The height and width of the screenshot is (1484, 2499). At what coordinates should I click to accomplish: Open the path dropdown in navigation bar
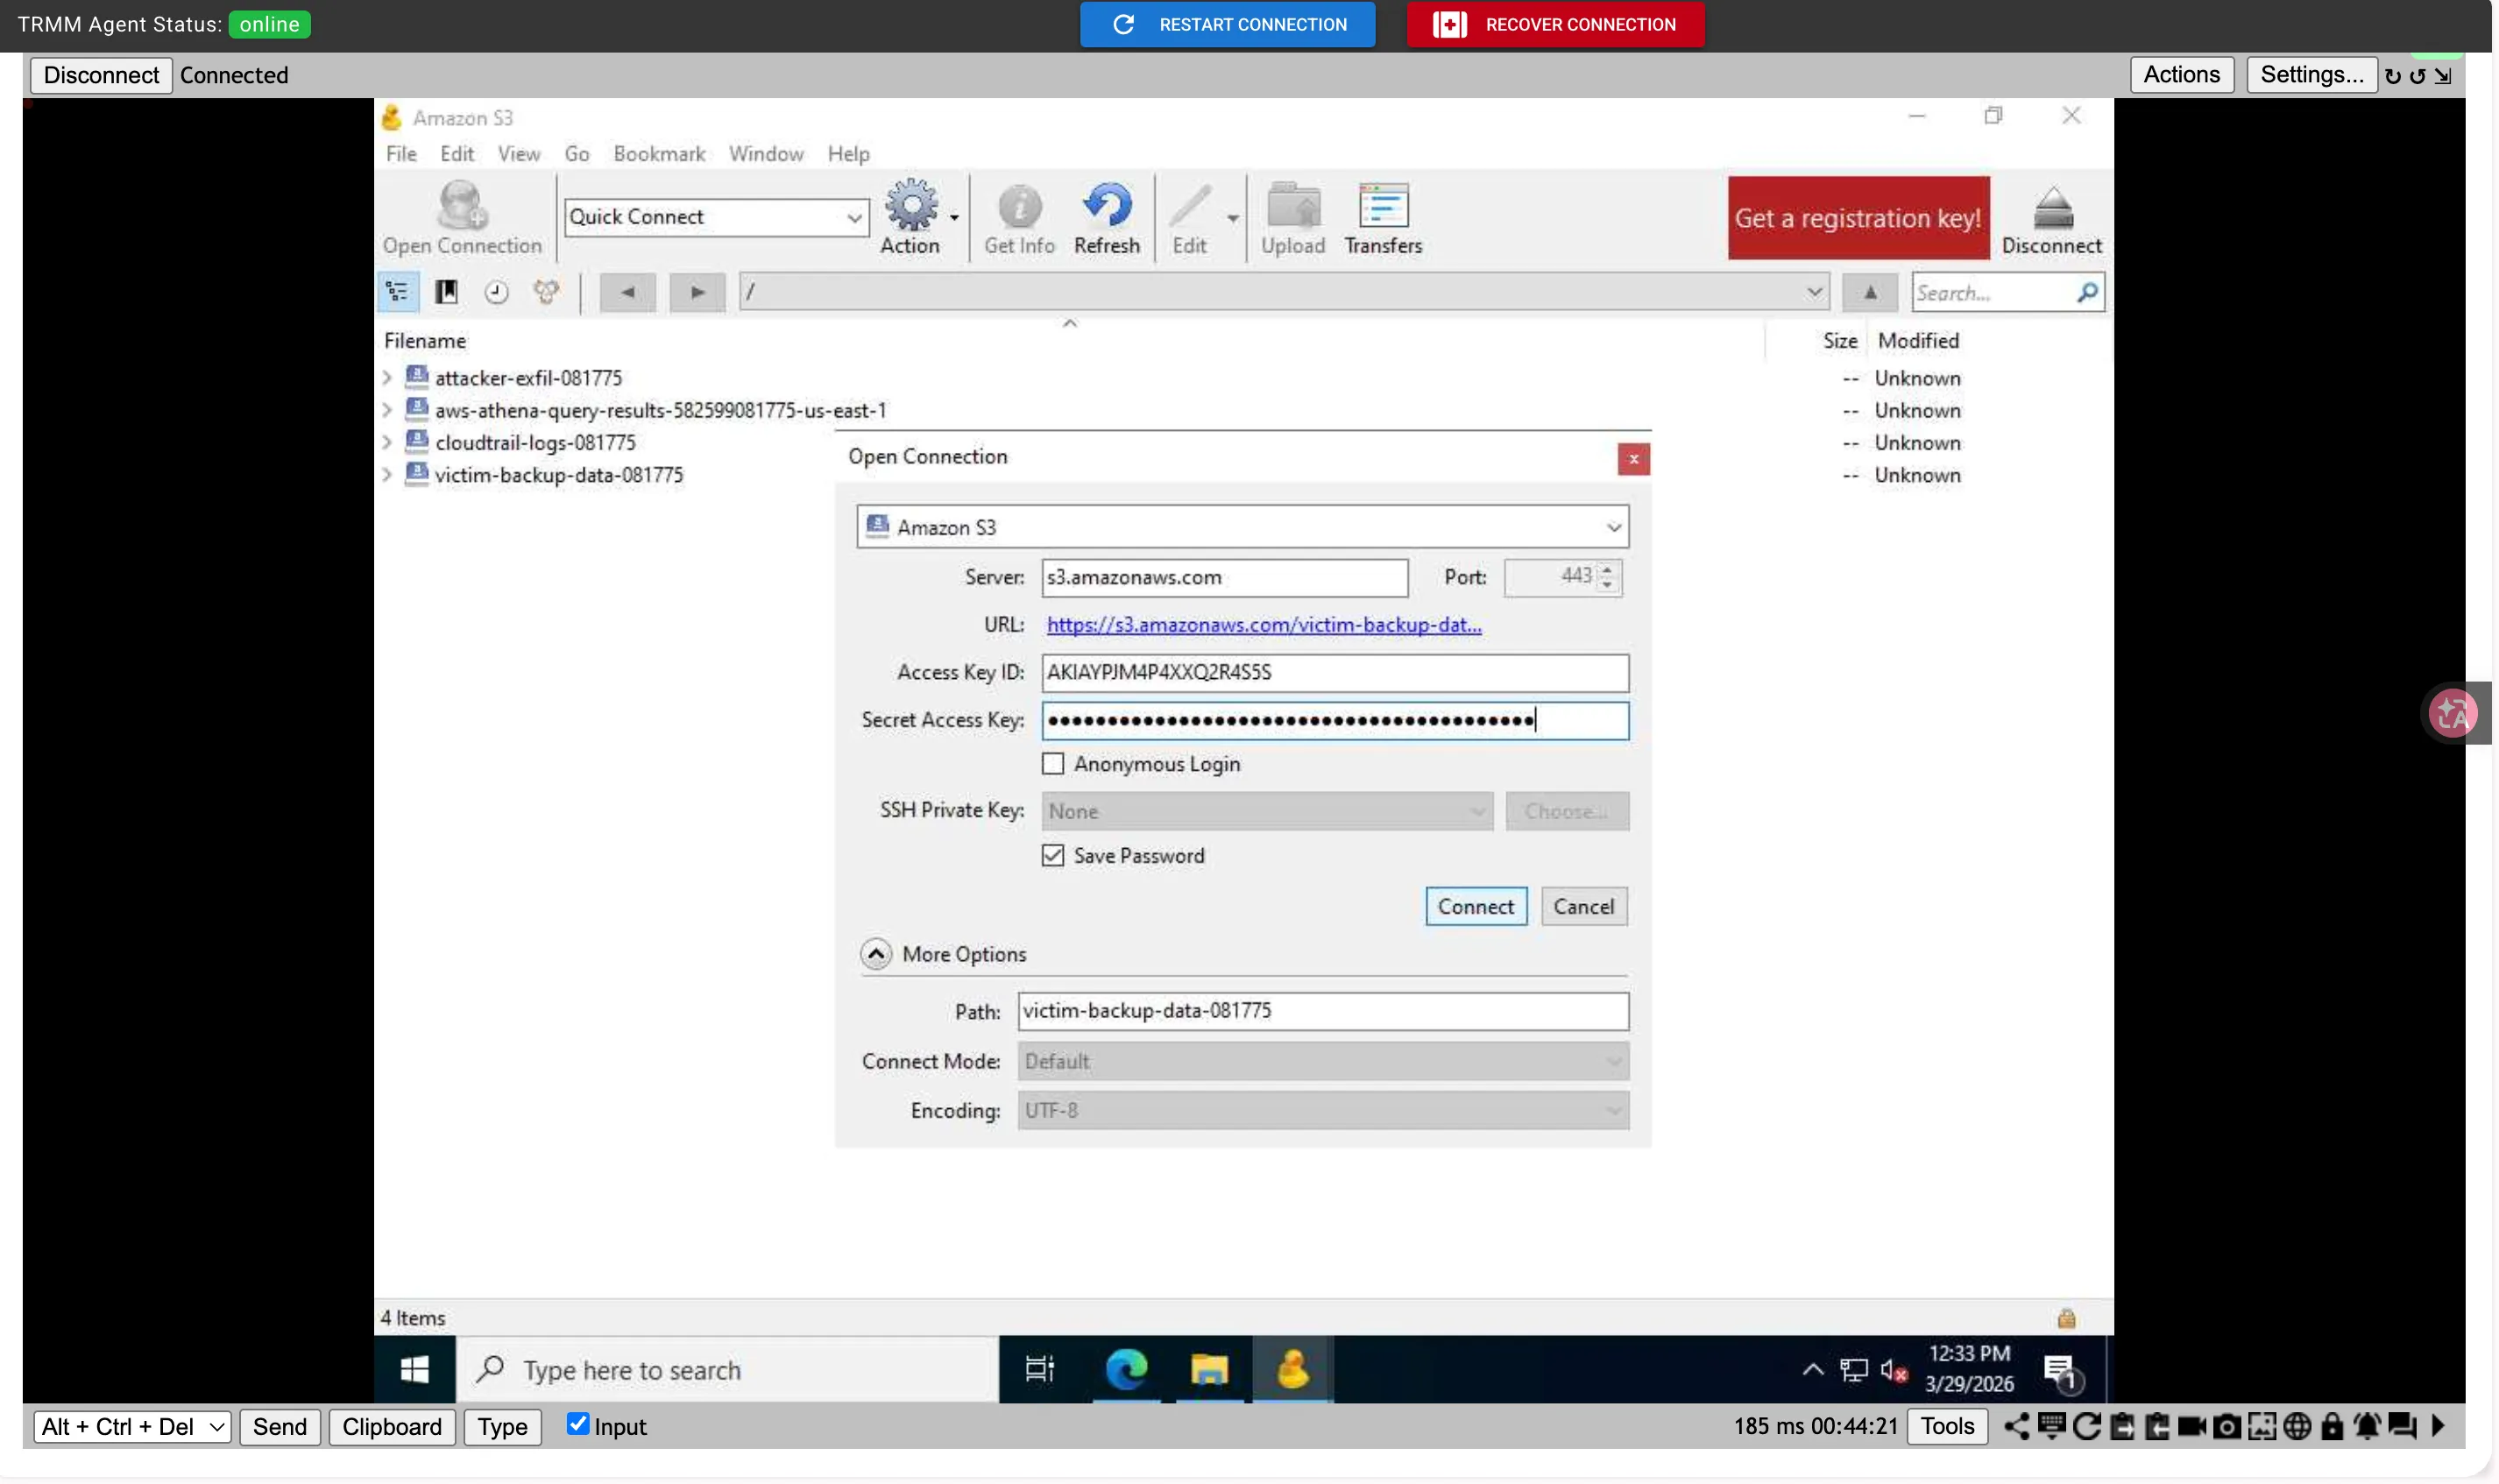pyautogui.click(x=1814, y=292)
